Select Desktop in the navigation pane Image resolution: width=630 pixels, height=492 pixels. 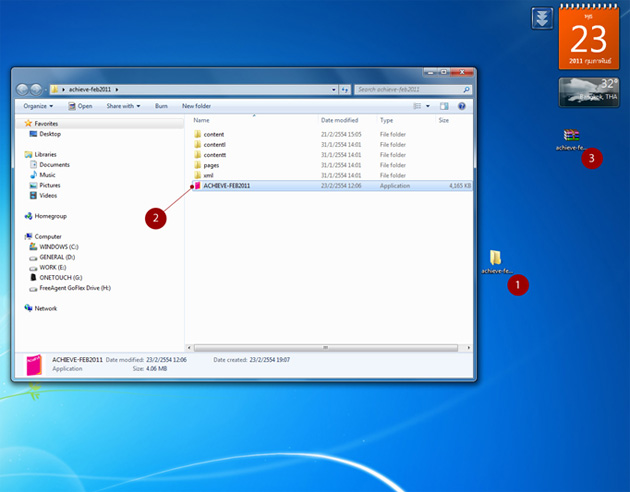tap(50, 134)
